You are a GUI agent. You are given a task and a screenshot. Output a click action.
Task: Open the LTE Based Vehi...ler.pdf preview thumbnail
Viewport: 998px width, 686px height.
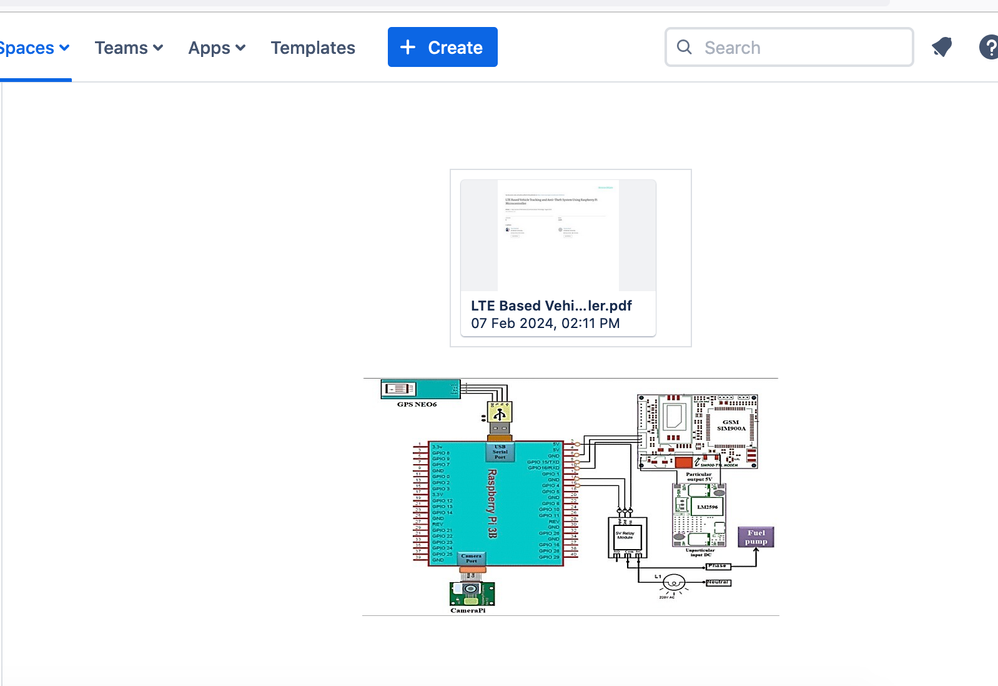point(558,235)
